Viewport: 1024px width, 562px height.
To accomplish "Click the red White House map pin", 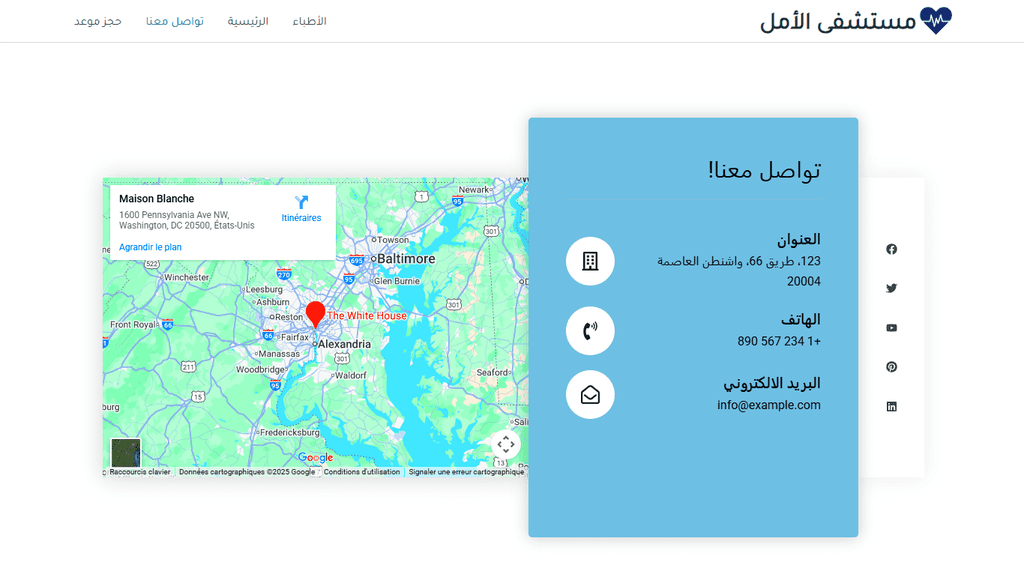I will pyautogui.click(x=315, y=314).
